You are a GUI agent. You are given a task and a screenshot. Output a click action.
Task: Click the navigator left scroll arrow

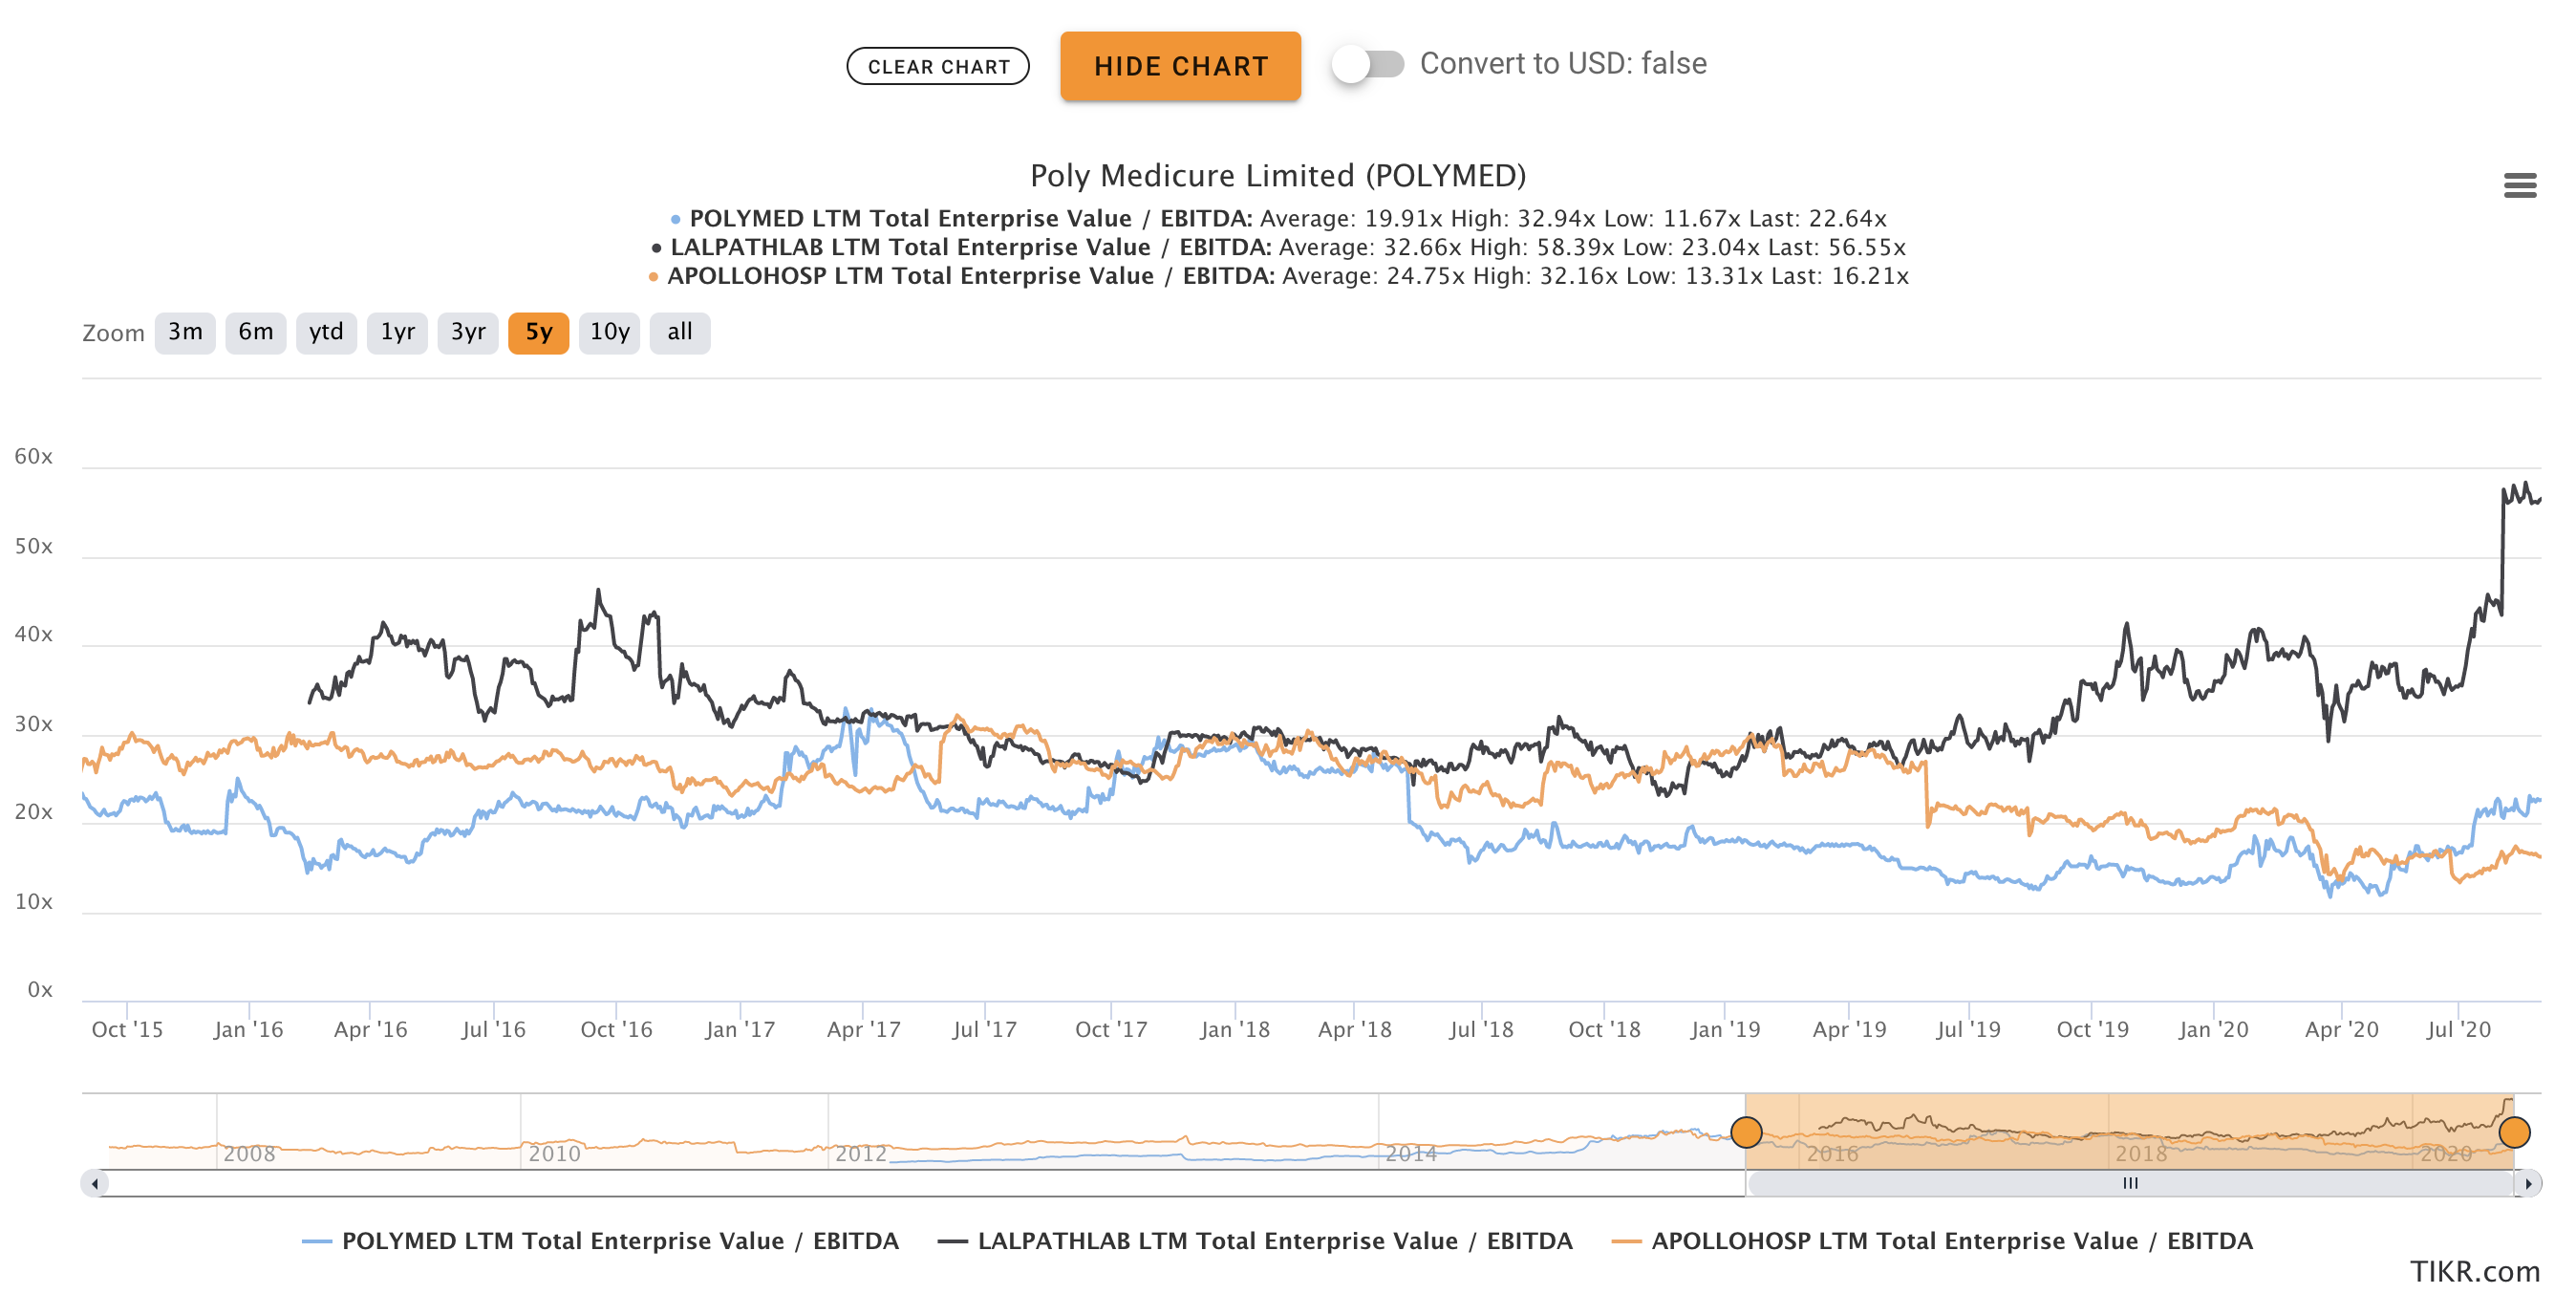(95, 1183)
